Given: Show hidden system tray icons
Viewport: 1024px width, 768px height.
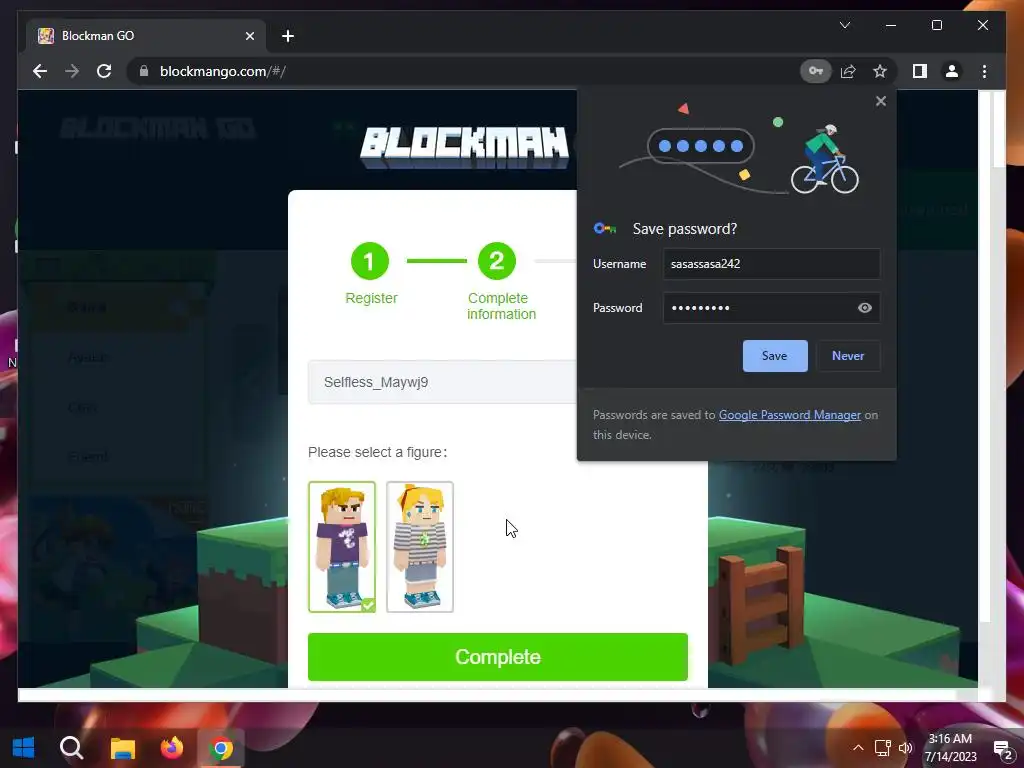Looking at the screenshot, I should tap(858, 748).
